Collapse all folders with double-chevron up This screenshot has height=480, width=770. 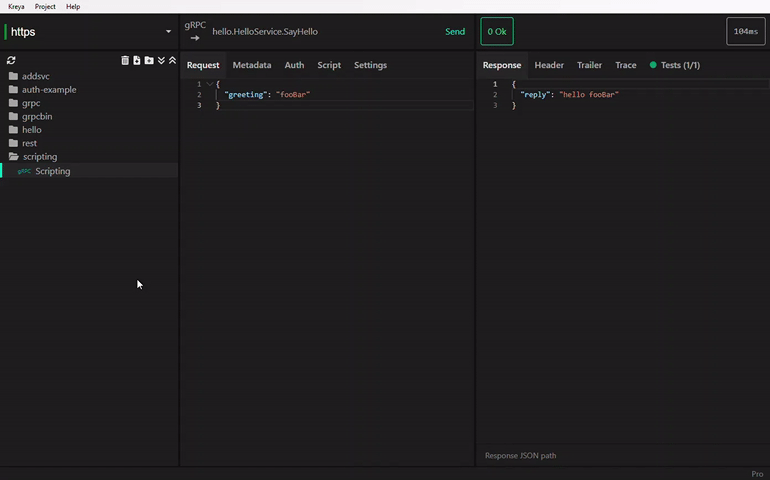click(x=172, y=60)
